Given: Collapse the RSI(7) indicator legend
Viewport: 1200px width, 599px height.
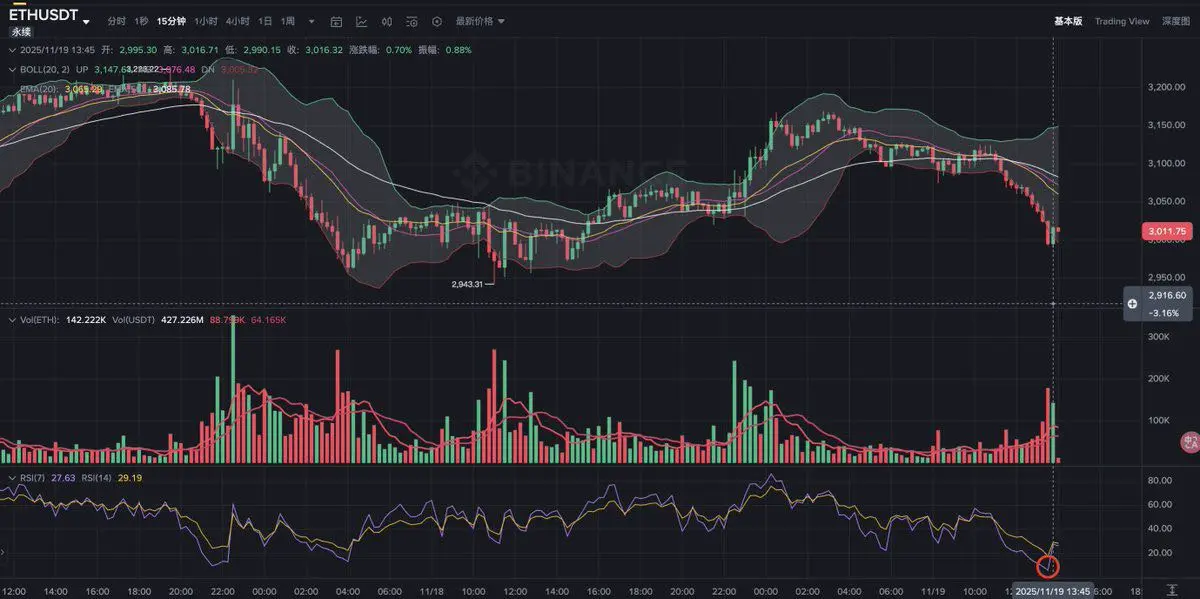Looking at the screenshot, I should [x=12, y=478].
